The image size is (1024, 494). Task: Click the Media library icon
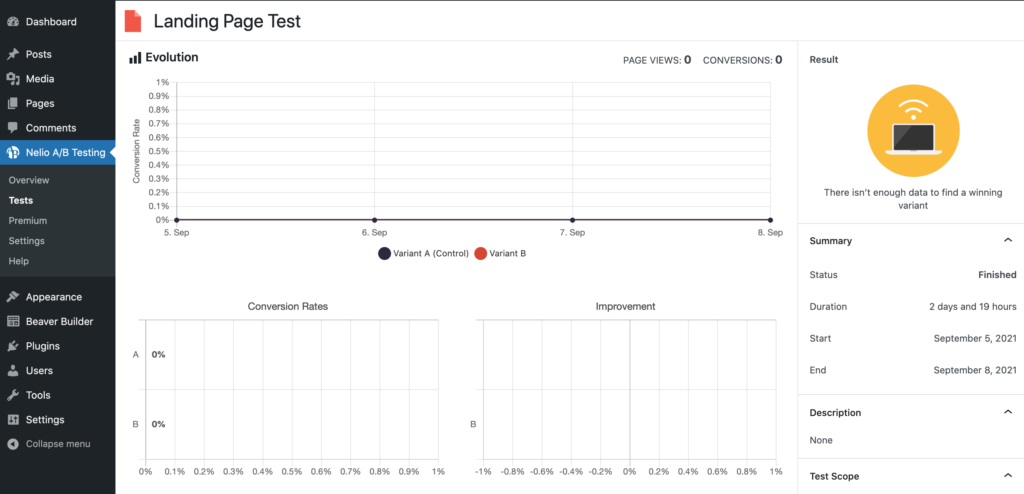(12, 79)
